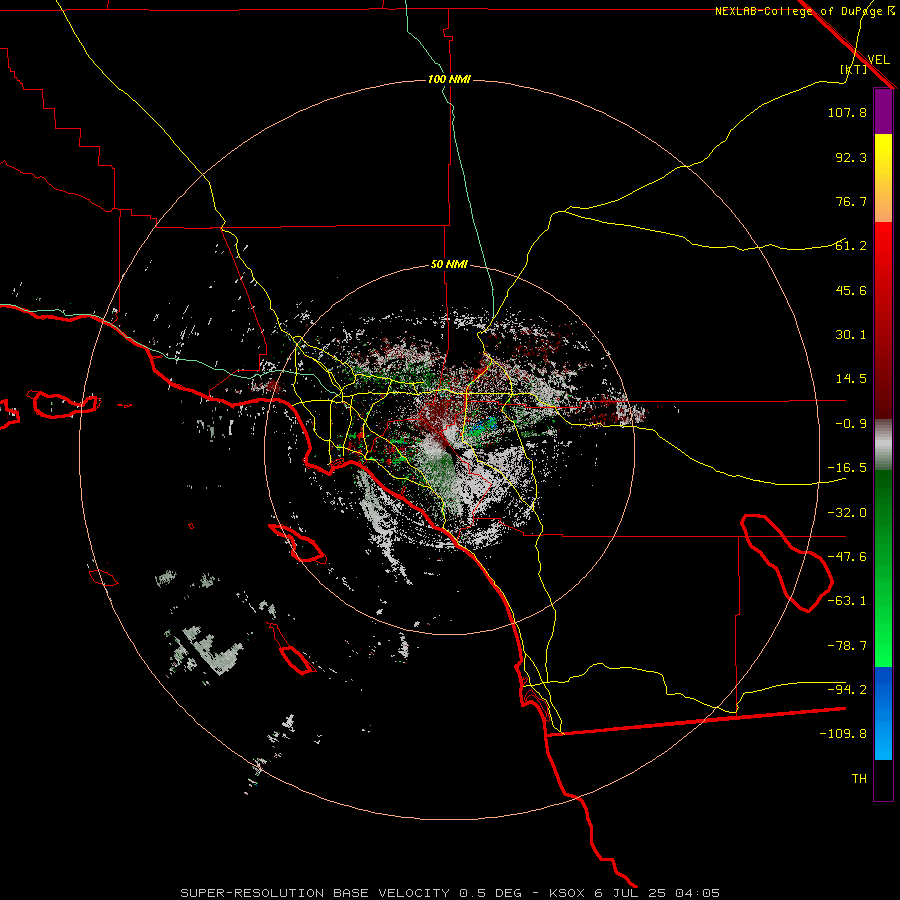Click the blue velocity echo near radar center

point(482,426)
